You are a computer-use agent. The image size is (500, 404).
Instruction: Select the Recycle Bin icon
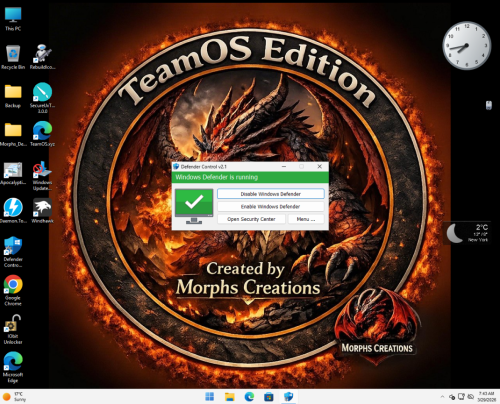[x=13, y=57]
